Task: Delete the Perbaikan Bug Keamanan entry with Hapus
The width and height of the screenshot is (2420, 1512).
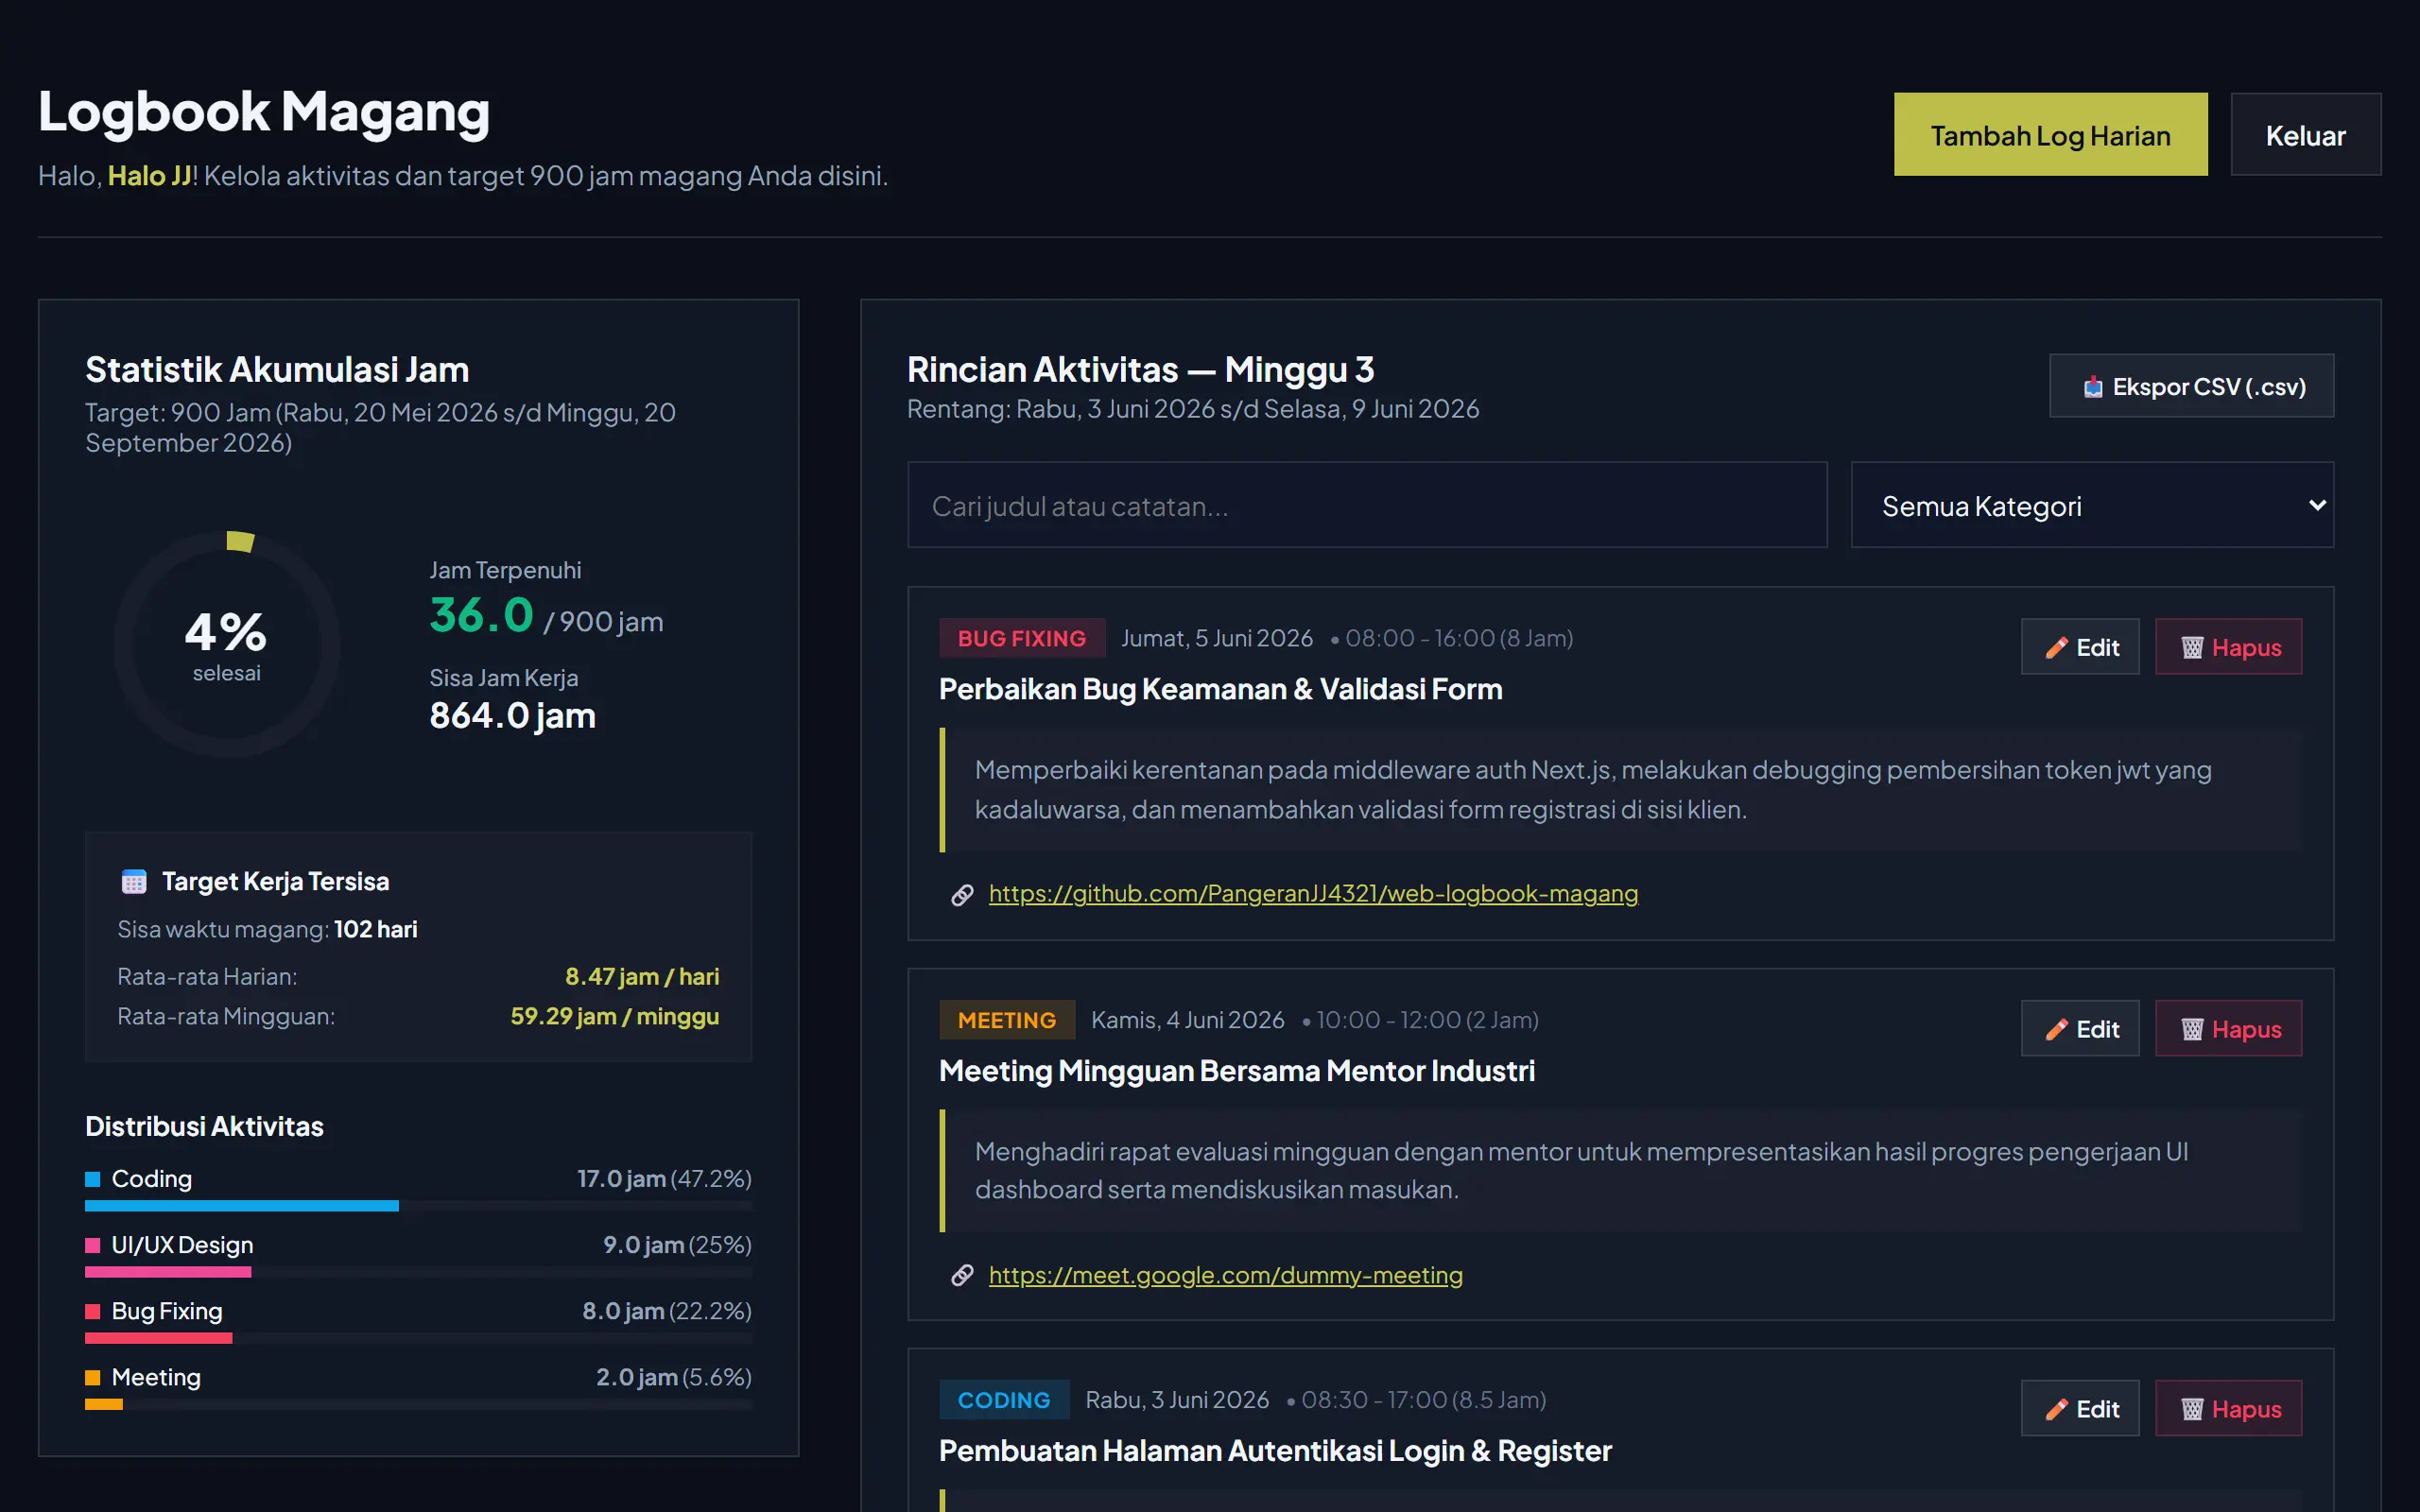Action: tap(2228, 647)
